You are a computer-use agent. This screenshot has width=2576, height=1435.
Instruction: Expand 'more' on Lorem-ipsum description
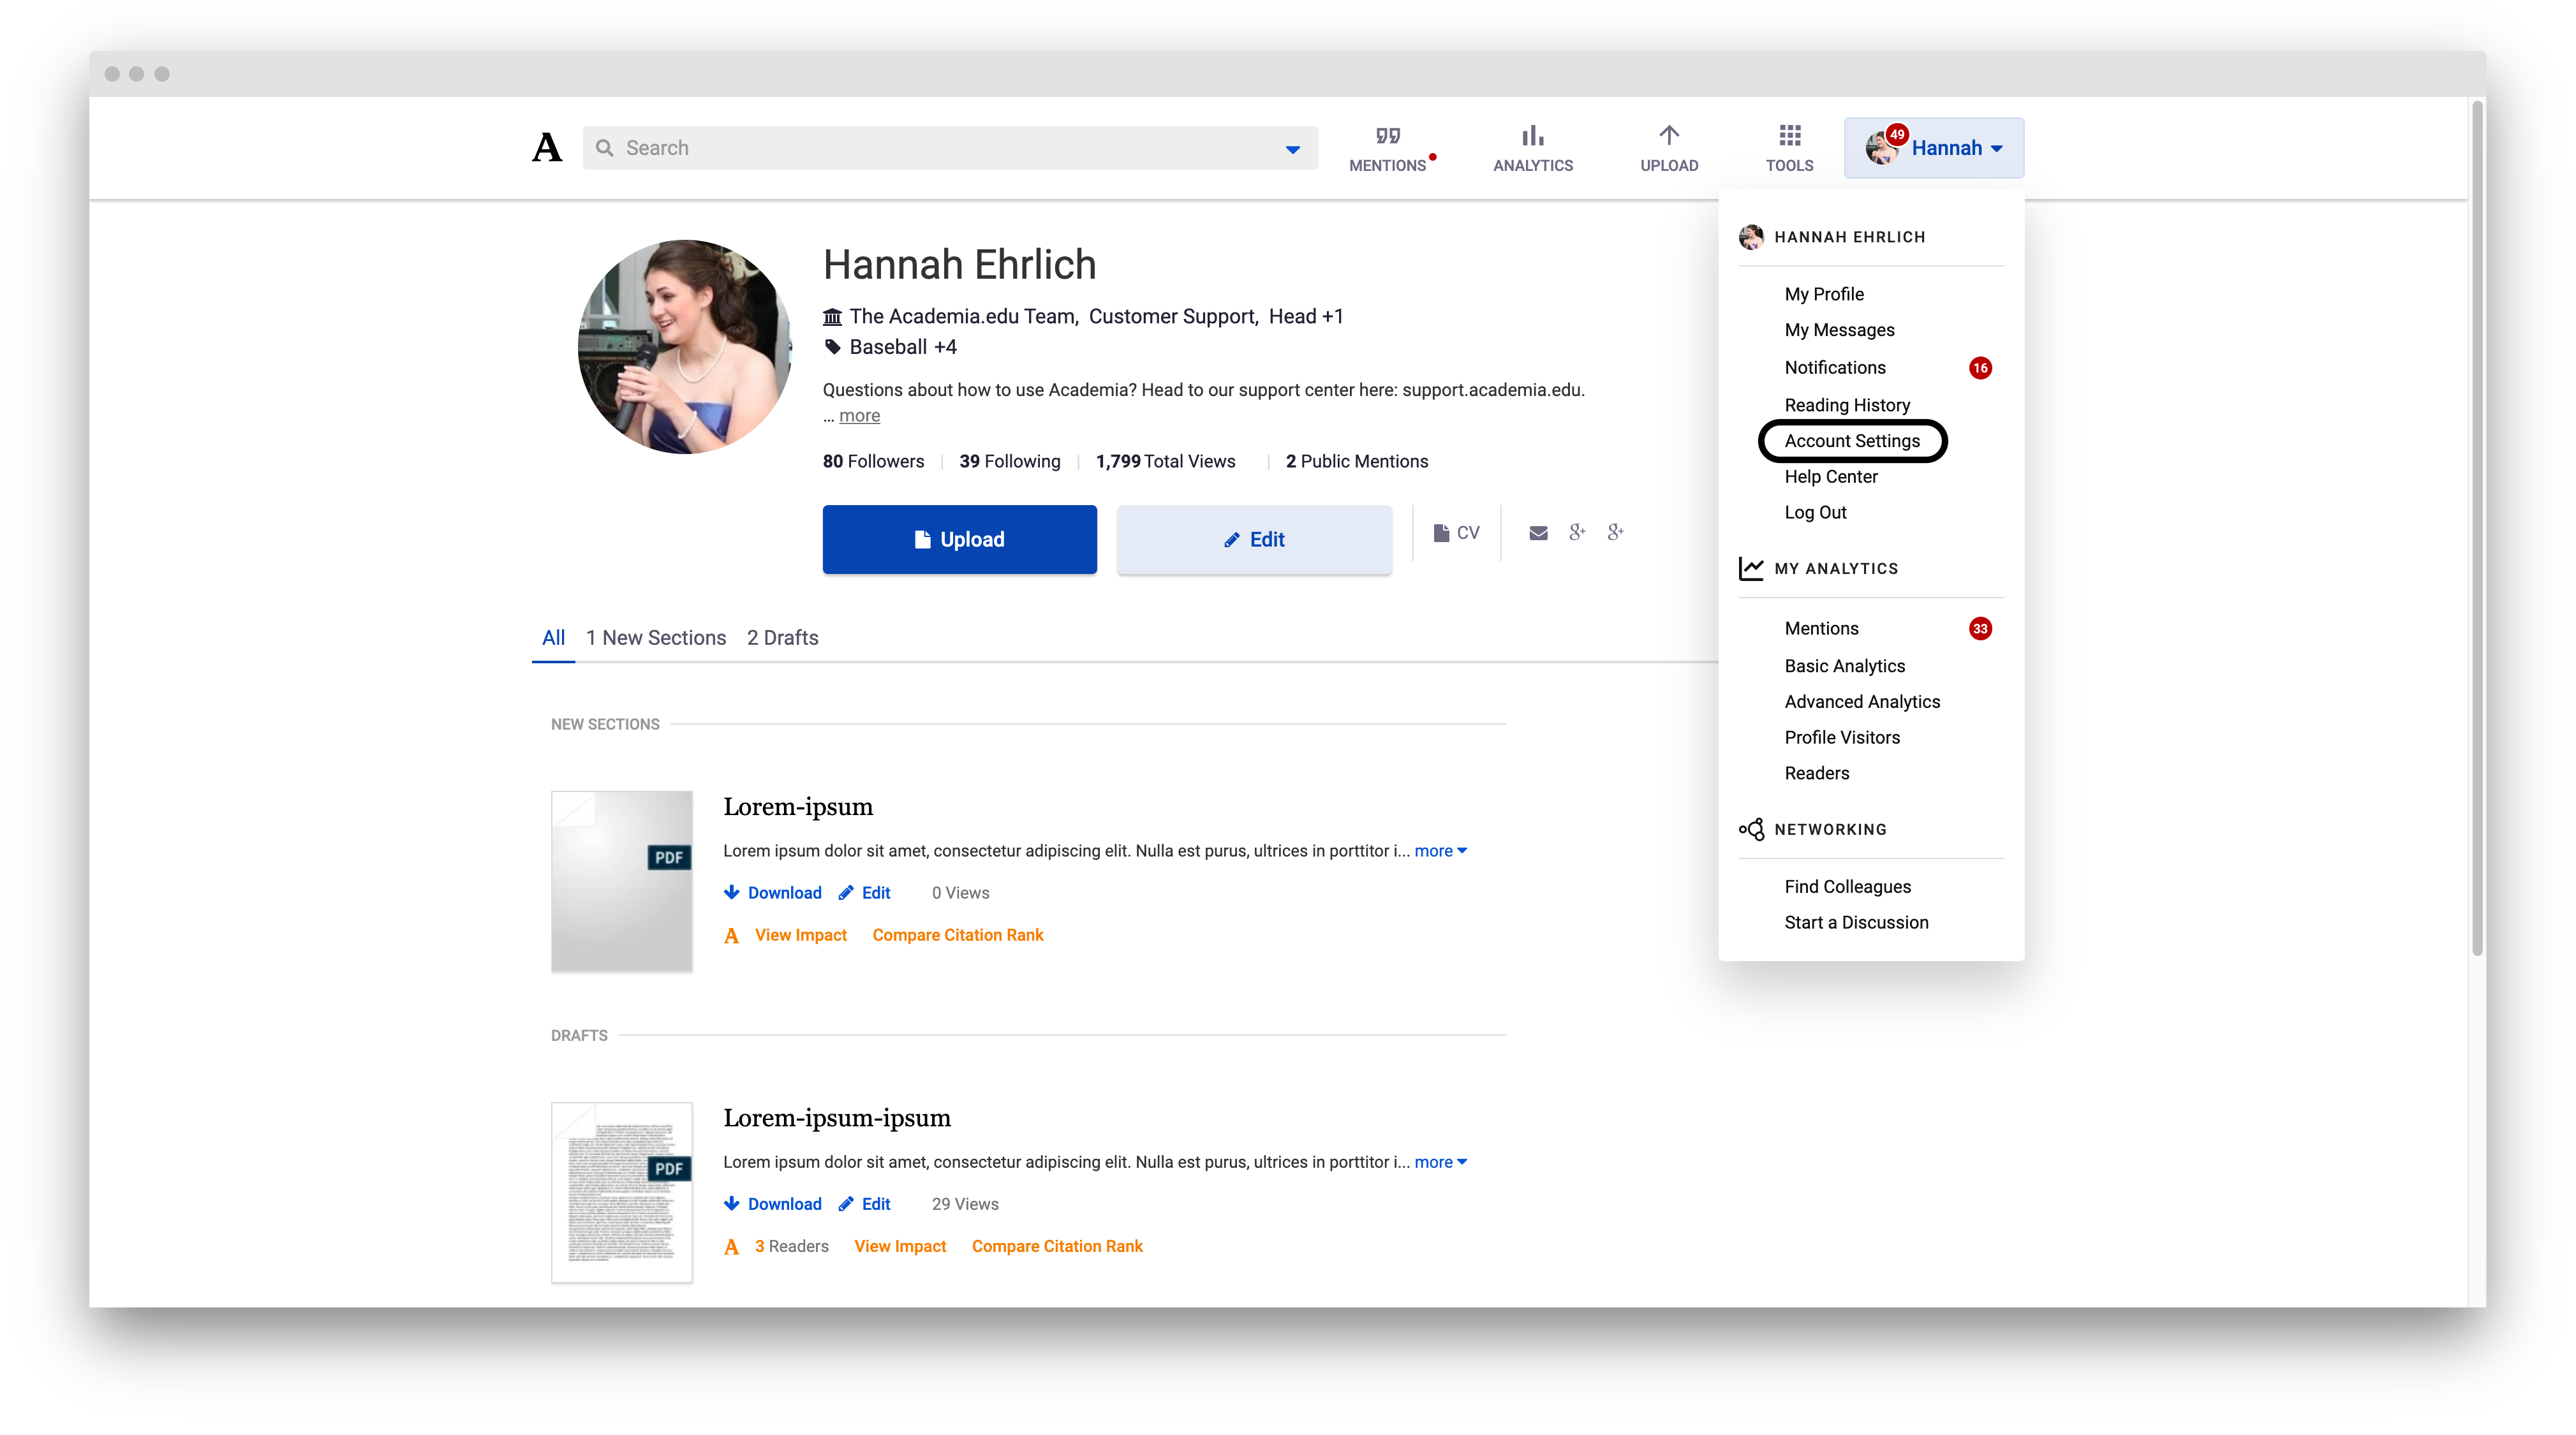coord(1440,851)
